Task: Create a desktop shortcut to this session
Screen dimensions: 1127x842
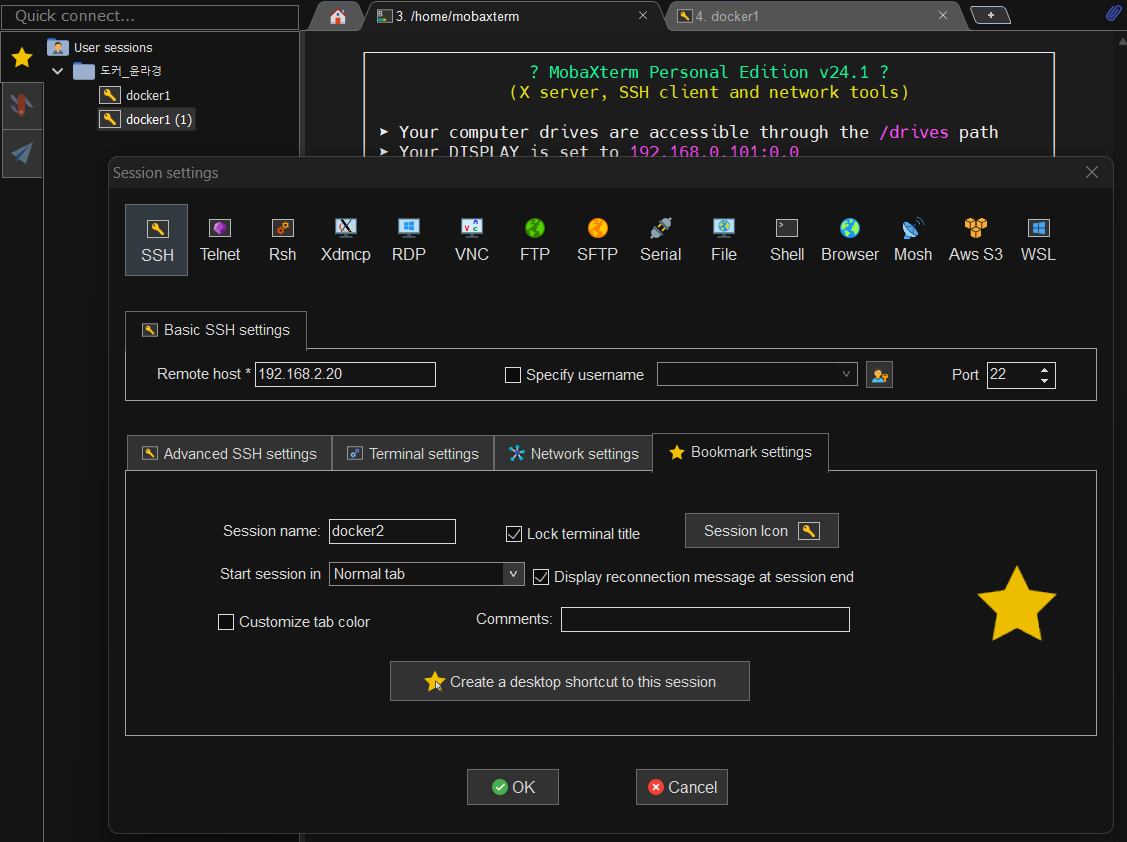Action: (x=569, y=681)
